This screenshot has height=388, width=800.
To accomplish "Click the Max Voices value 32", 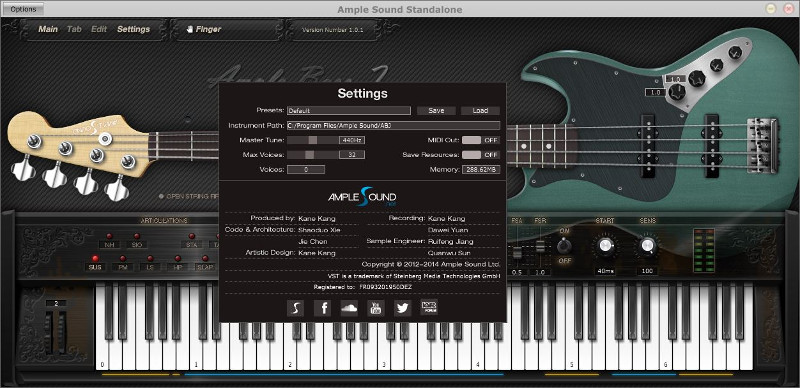I will [x=352, y=154].
